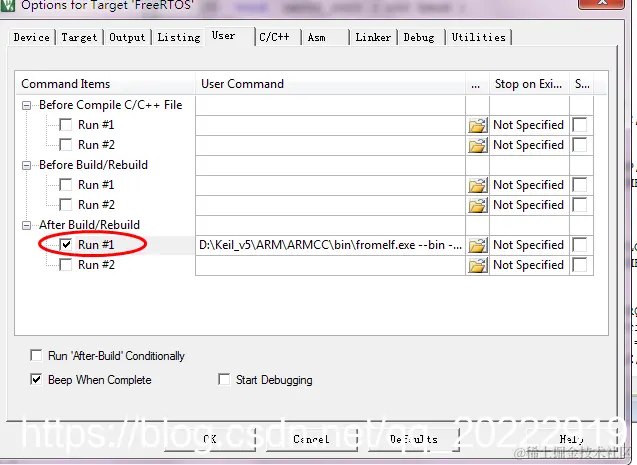Toggle S... column checkbox for Before Build Run #2
Screen dimensions: 637x465
[x=580, y=205]
